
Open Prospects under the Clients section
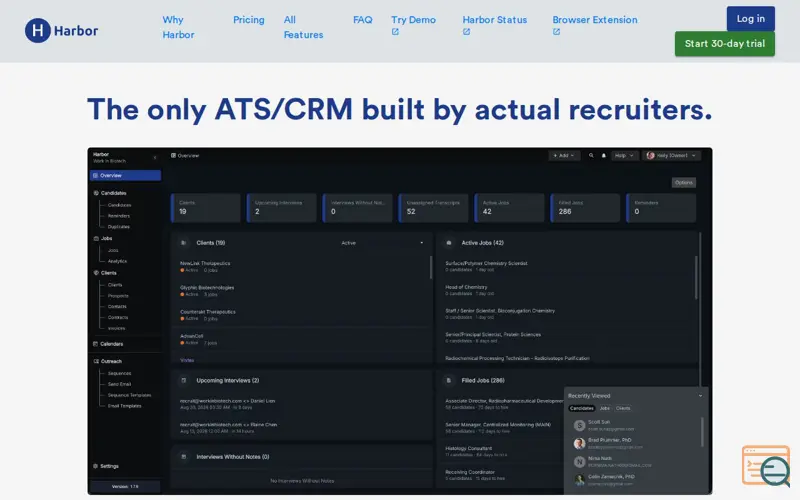pos(118,296)
